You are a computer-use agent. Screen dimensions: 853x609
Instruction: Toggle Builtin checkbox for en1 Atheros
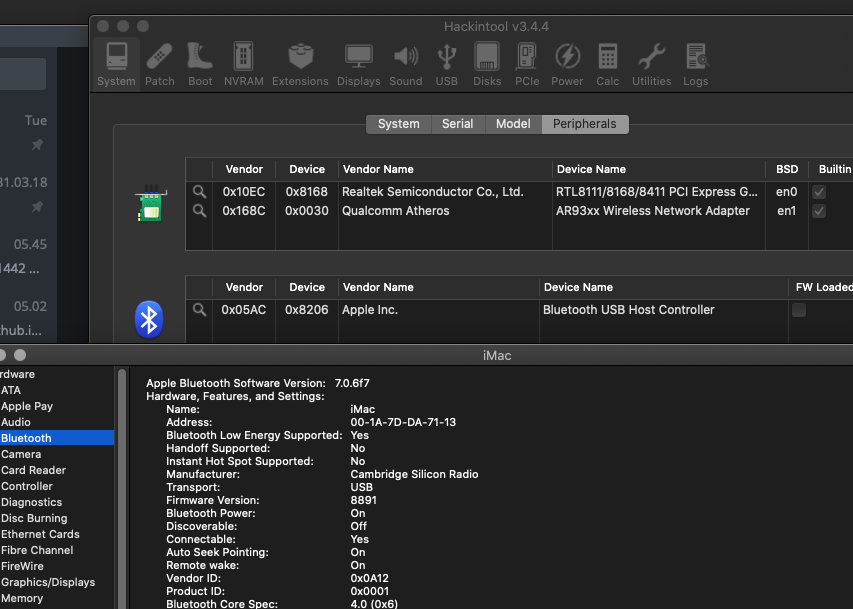[819, 211]
